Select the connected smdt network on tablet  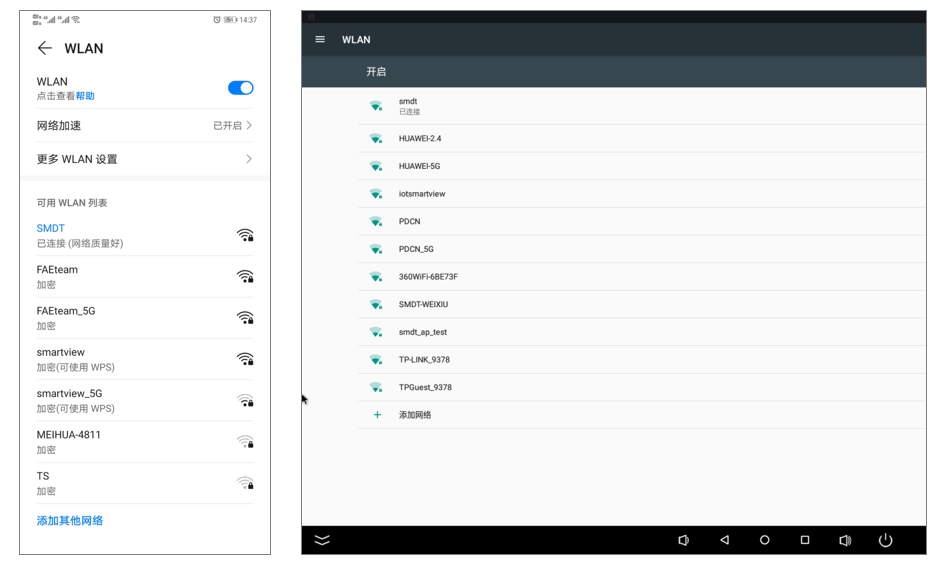pos(641,106)
